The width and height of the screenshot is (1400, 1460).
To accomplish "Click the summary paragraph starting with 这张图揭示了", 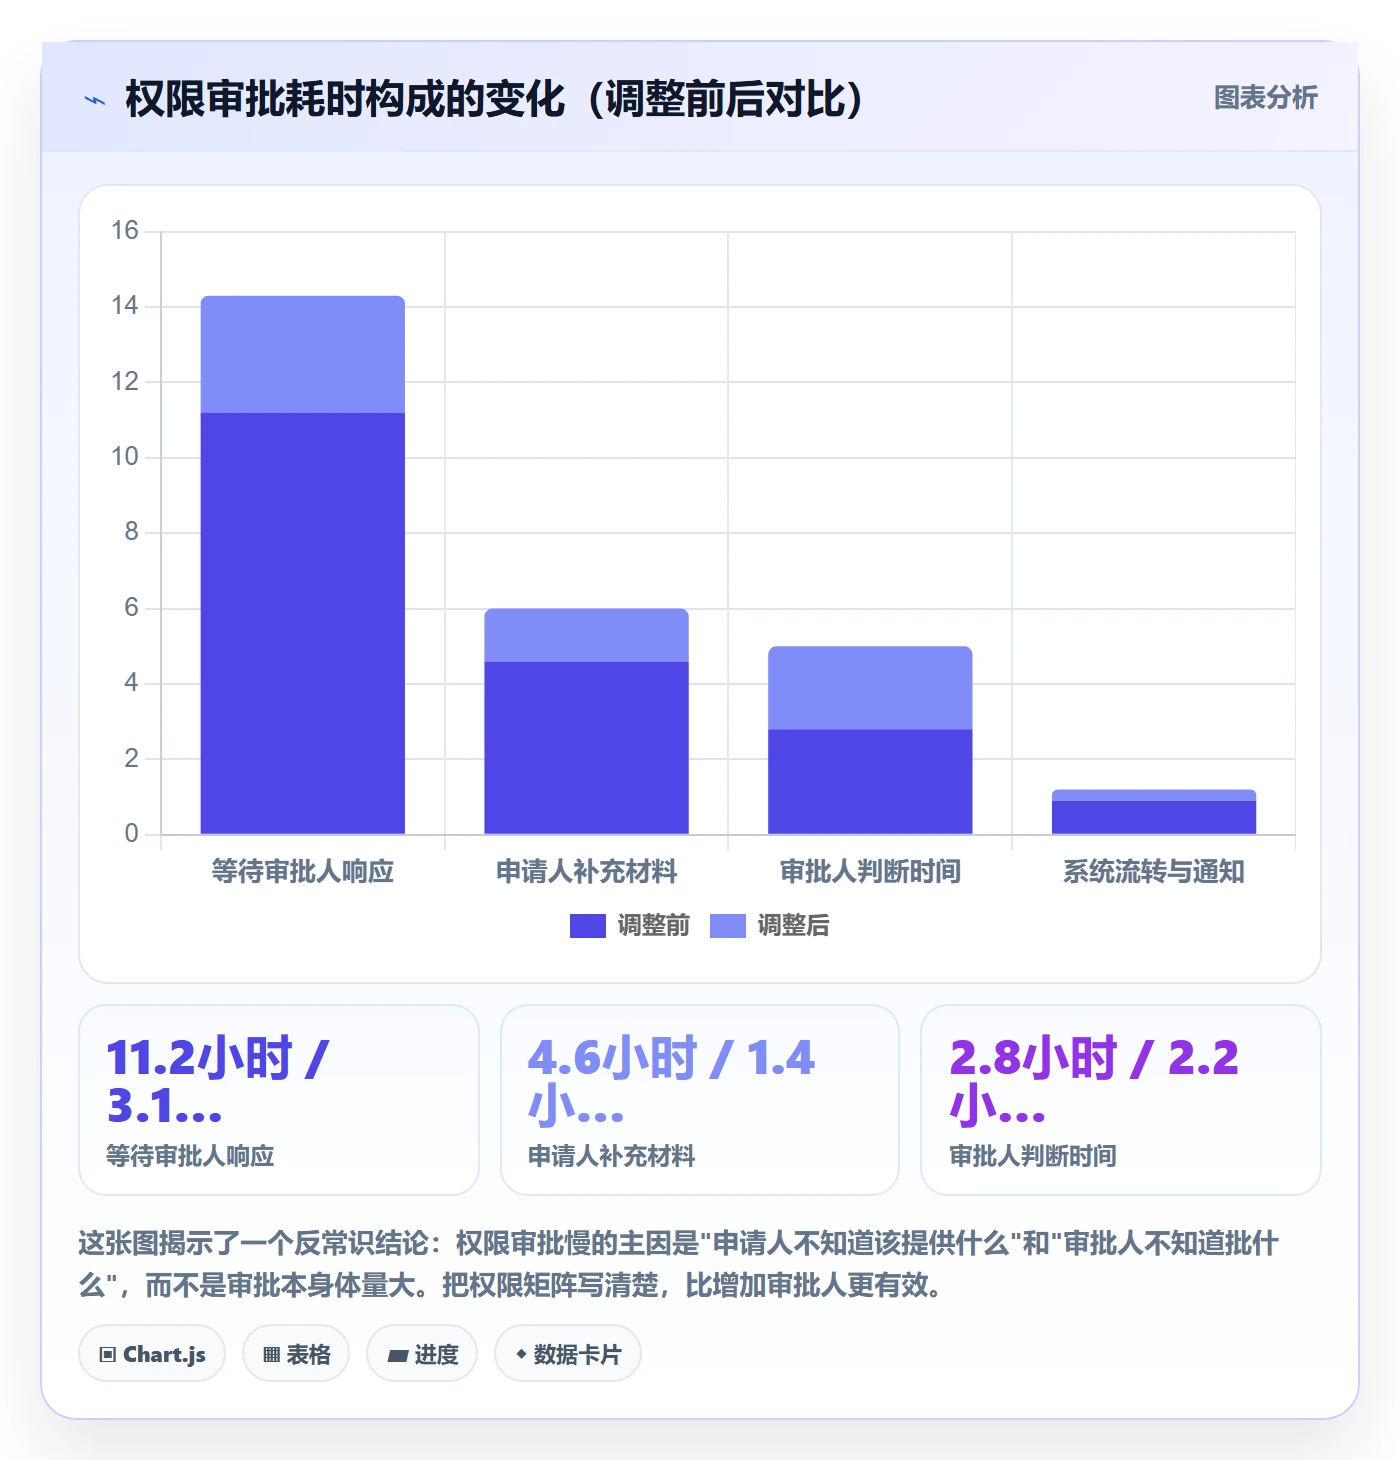I will point(679,1264).
